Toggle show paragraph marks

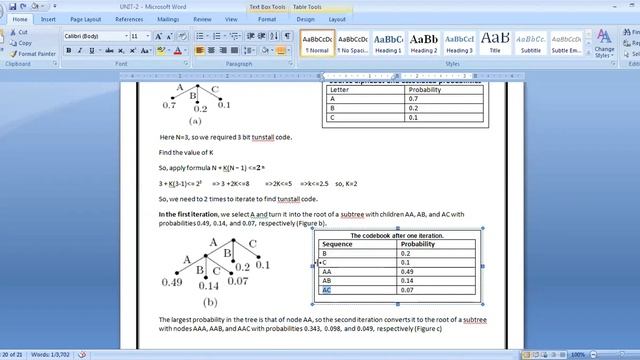pyautogui.click(x=287, y=36)
